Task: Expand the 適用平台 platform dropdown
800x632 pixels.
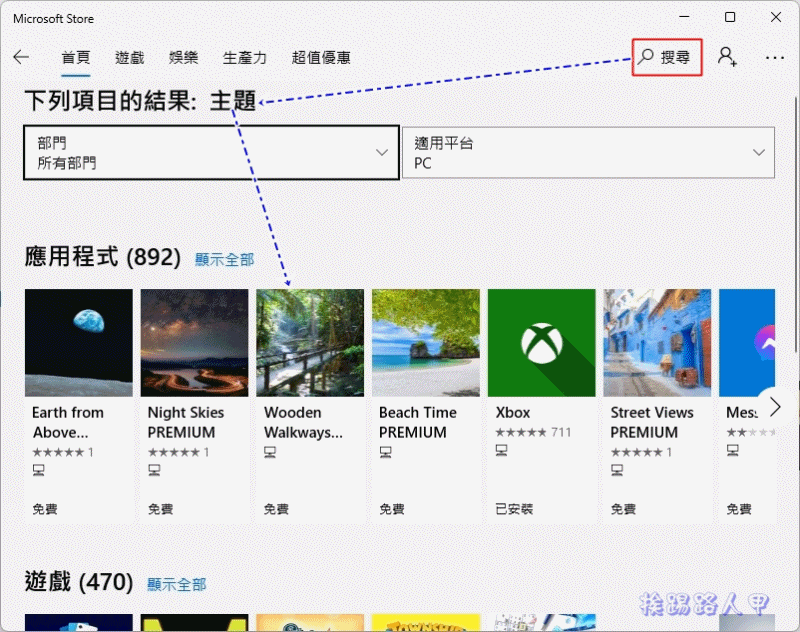Action: pos(588,153)
